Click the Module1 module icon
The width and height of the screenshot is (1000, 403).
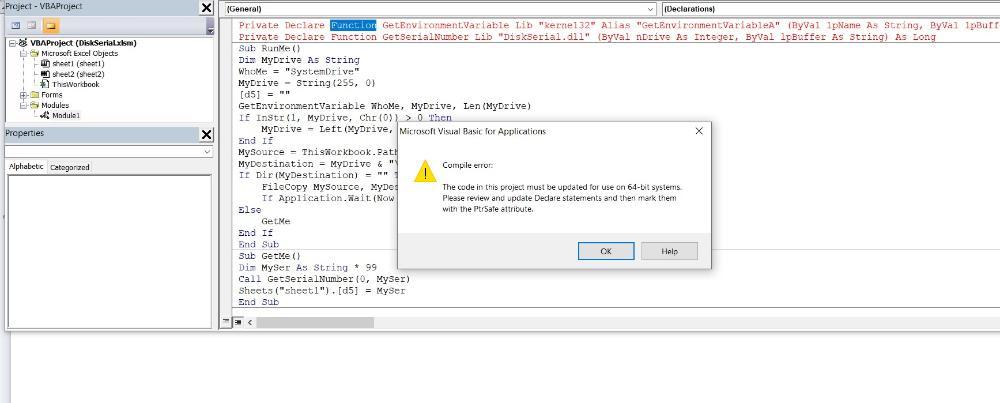coord(45,115)
